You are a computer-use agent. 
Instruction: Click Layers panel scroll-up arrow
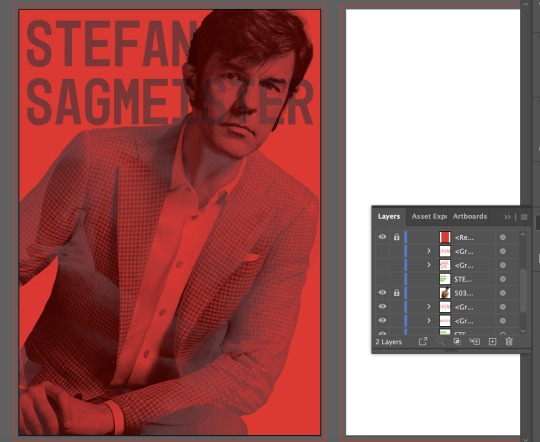tap(523, 234)
